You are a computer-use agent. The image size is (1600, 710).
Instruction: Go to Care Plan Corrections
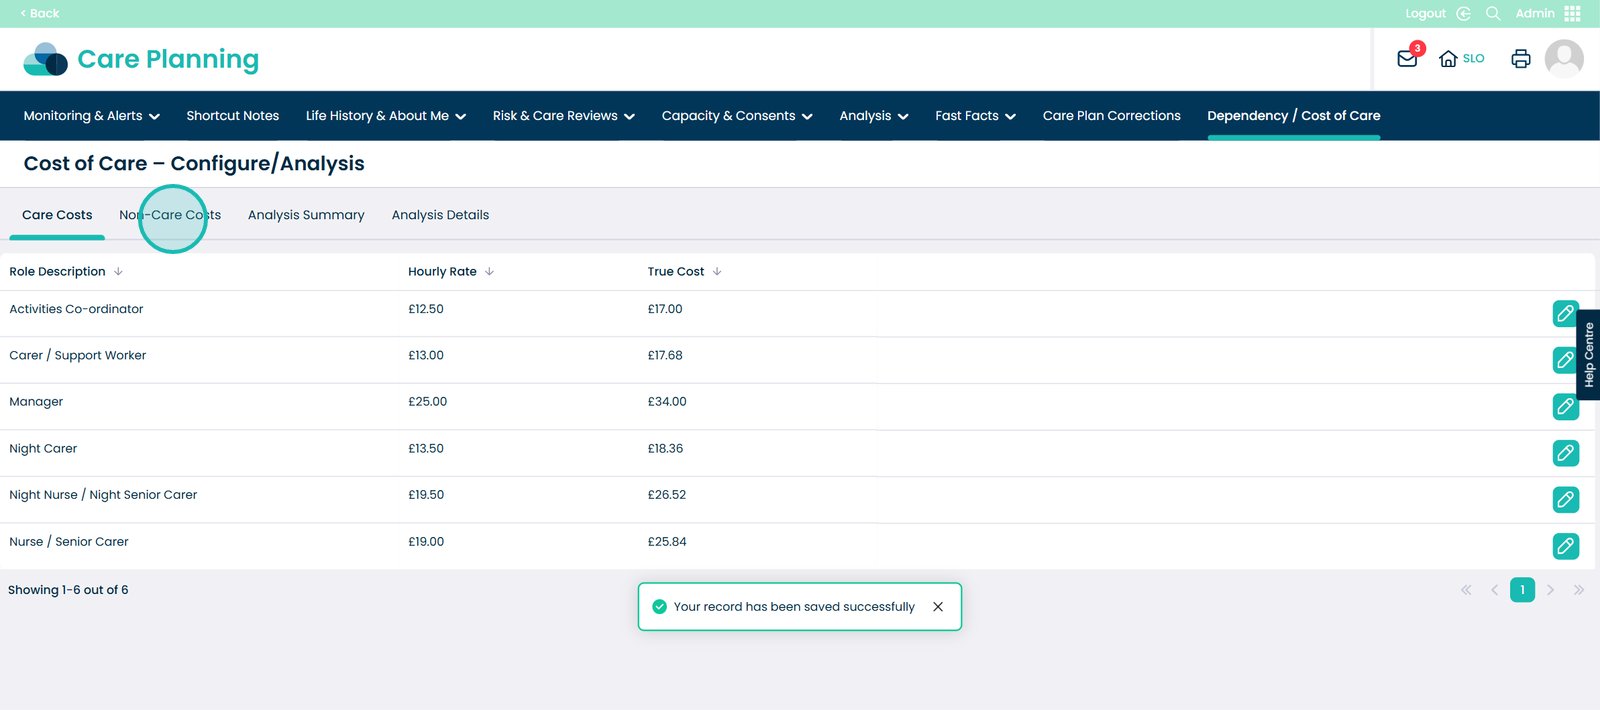click(x=1111, y=116)
